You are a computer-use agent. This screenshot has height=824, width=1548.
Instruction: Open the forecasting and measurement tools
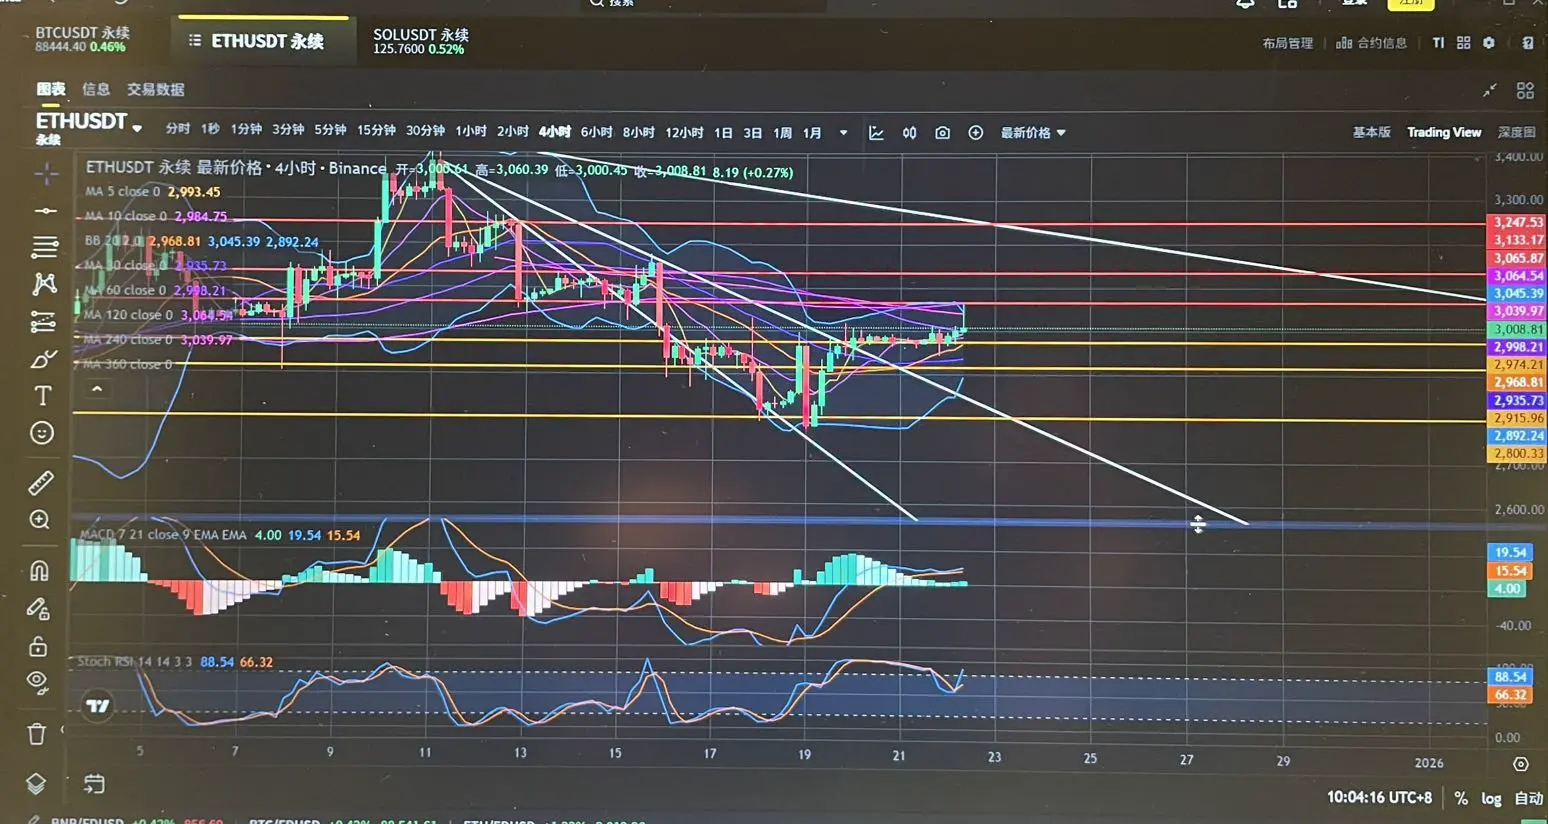click(x=43, y=322)
